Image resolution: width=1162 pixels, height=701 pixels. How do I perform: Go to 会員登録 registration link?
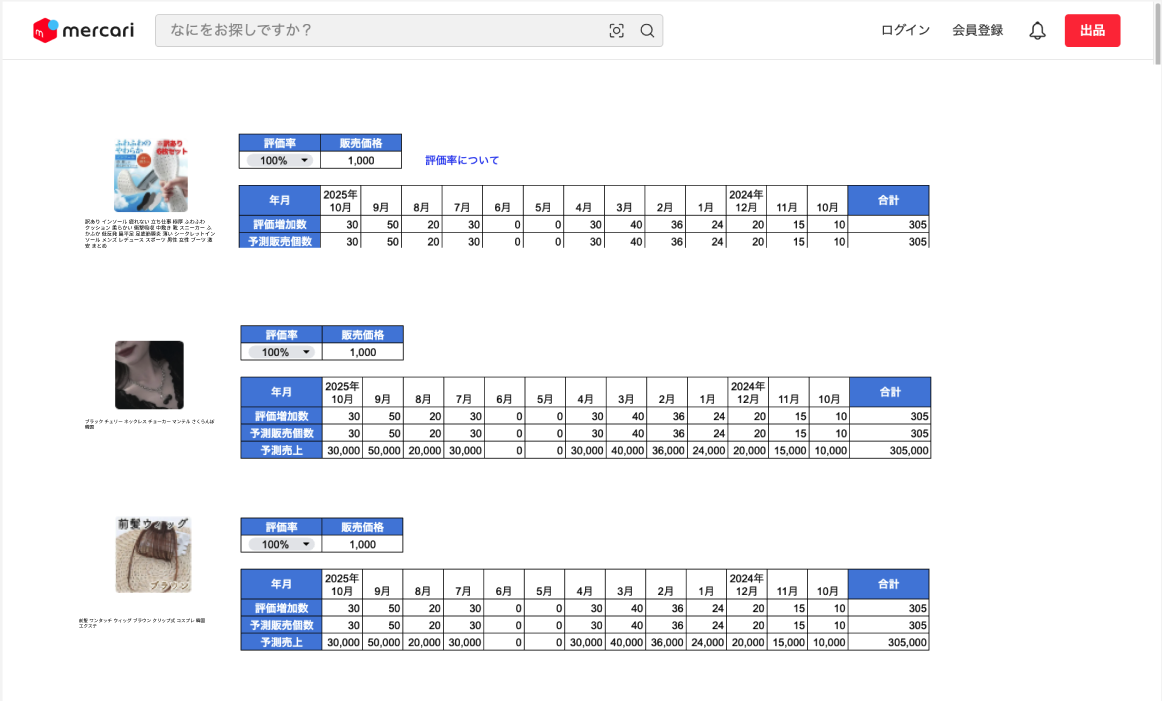coord(977,31)
